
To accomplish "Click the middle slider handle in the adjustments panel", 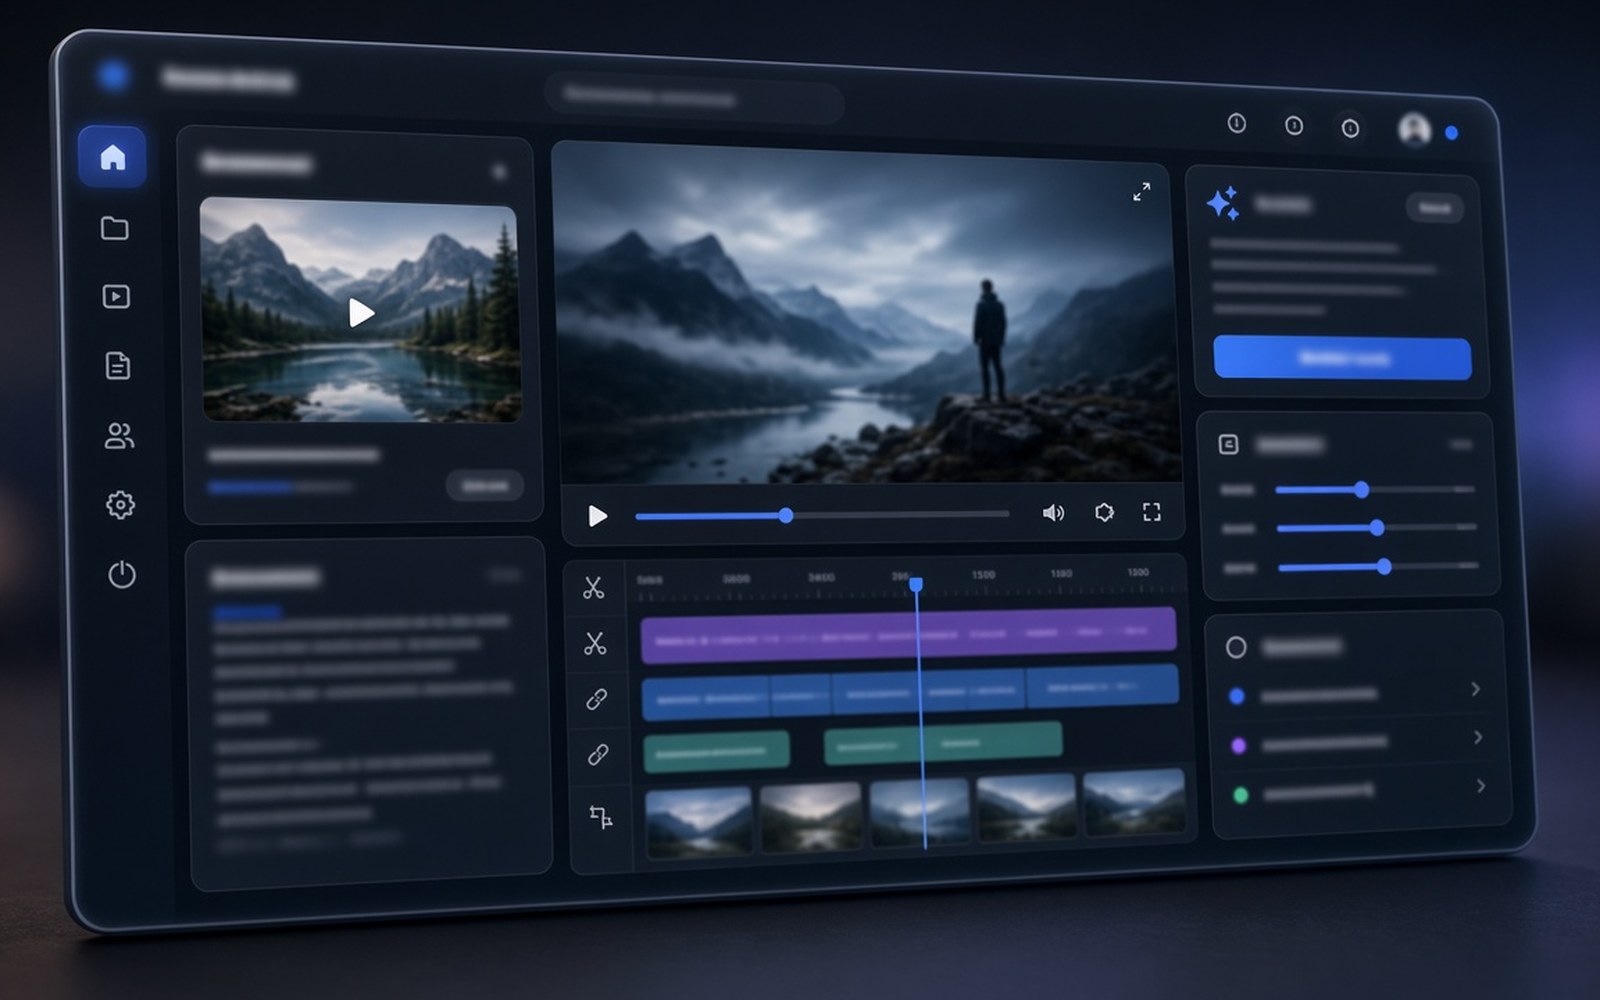I will (1376, 527).
